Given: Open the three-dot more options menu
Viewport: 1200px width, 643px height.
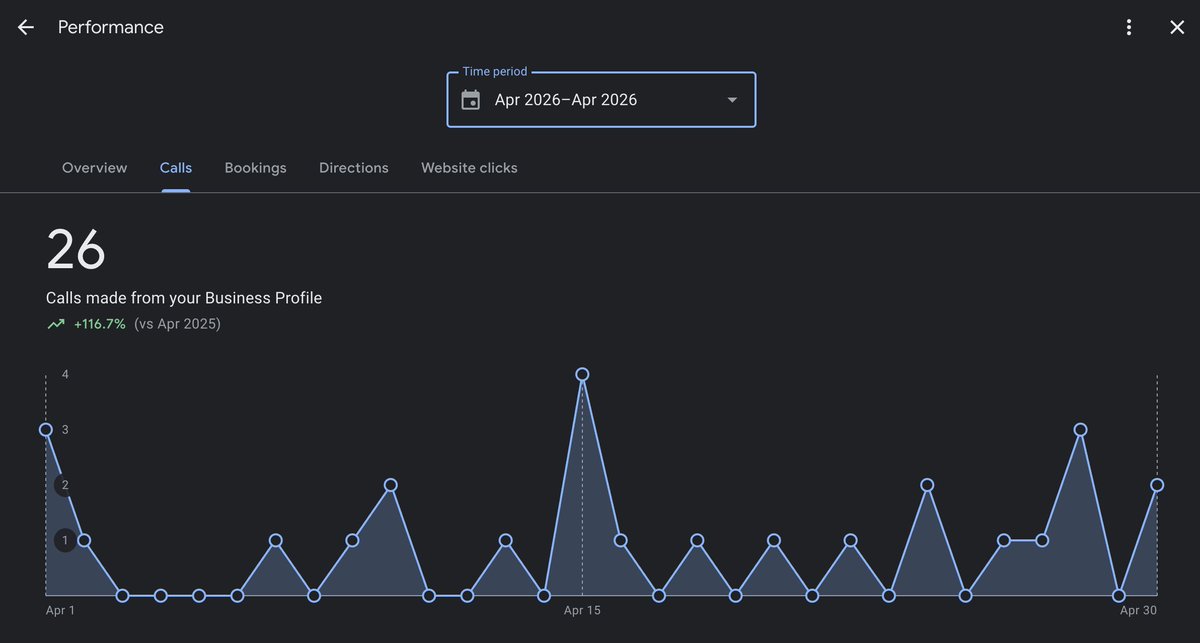Looking at the screenshot, I should 1129,28.
